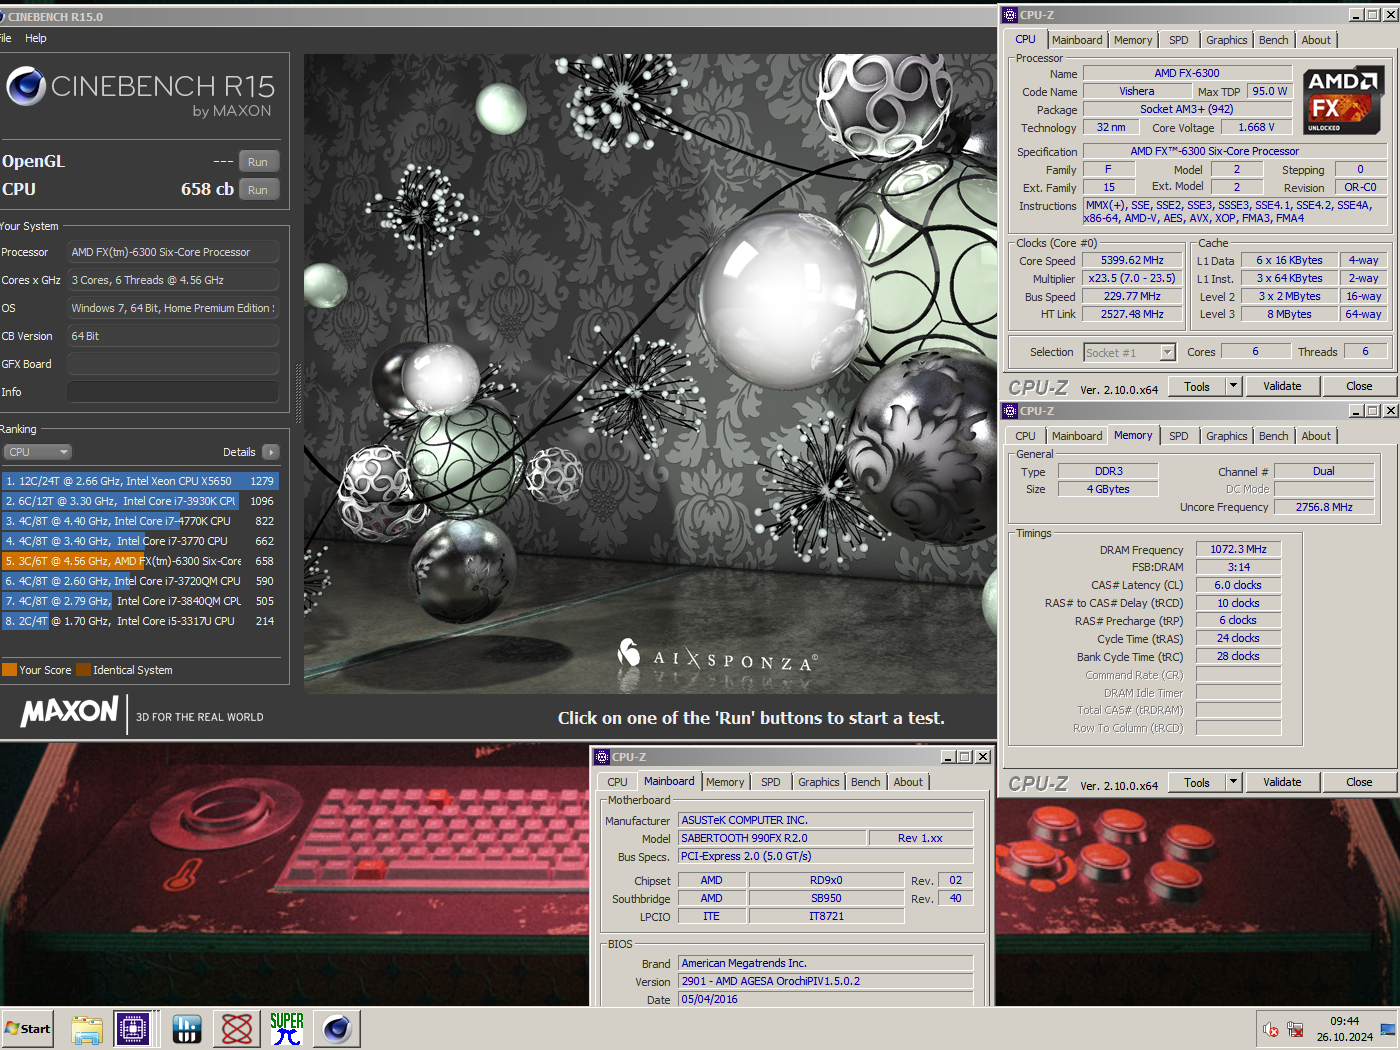
Task: Open the CPU ranking type dropdown
Action: [x=37, y=452]
